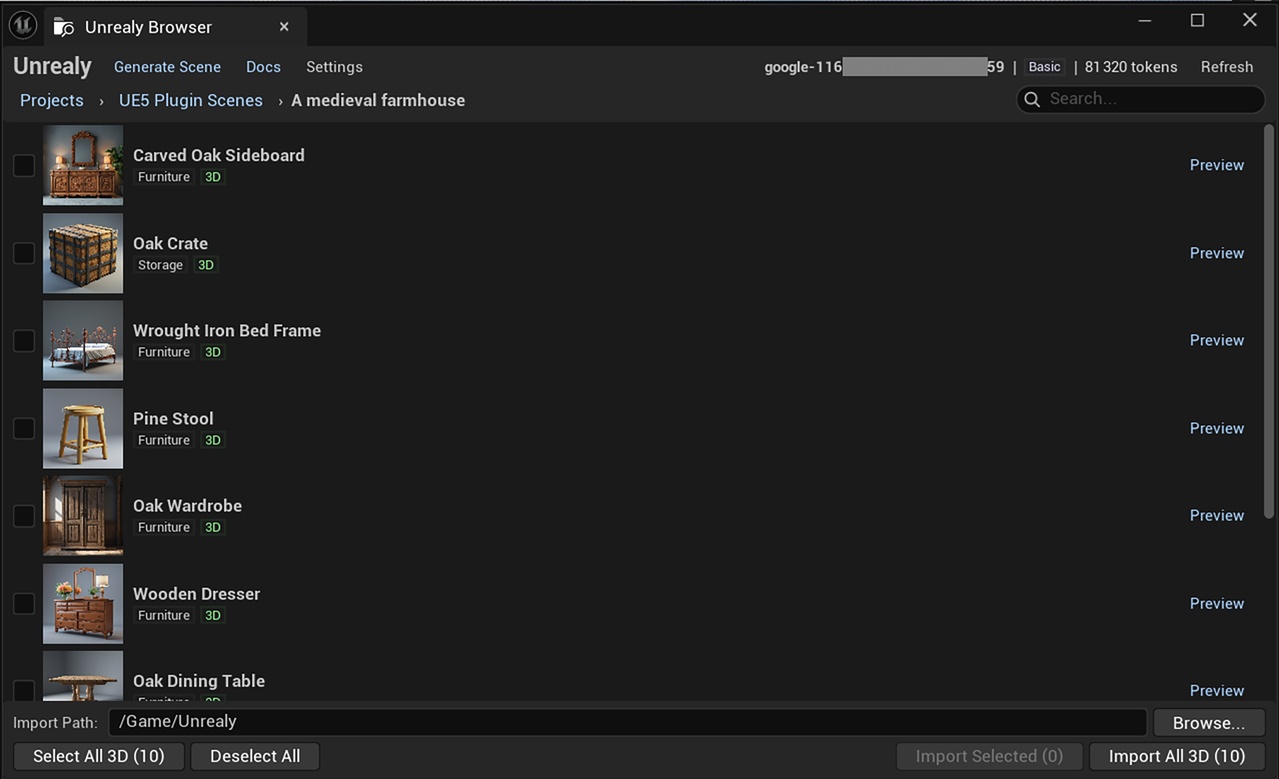This screenshot has height=779, width=1279.
Task: Click the Storage tag on Oak Crate
Action: (161, 265)
